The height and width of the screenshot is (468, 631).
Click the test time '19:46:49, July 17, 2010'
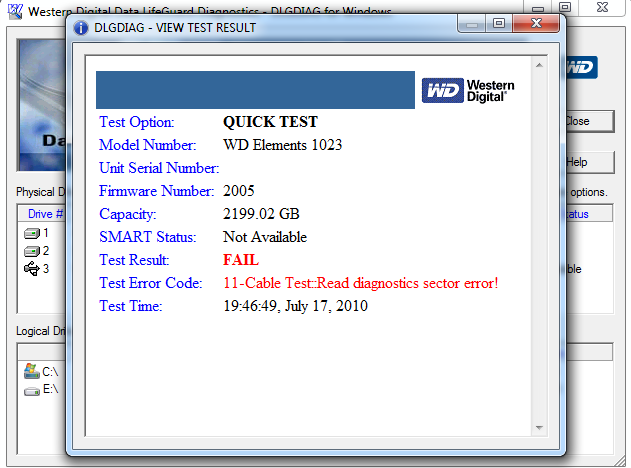tap(295, 306)
